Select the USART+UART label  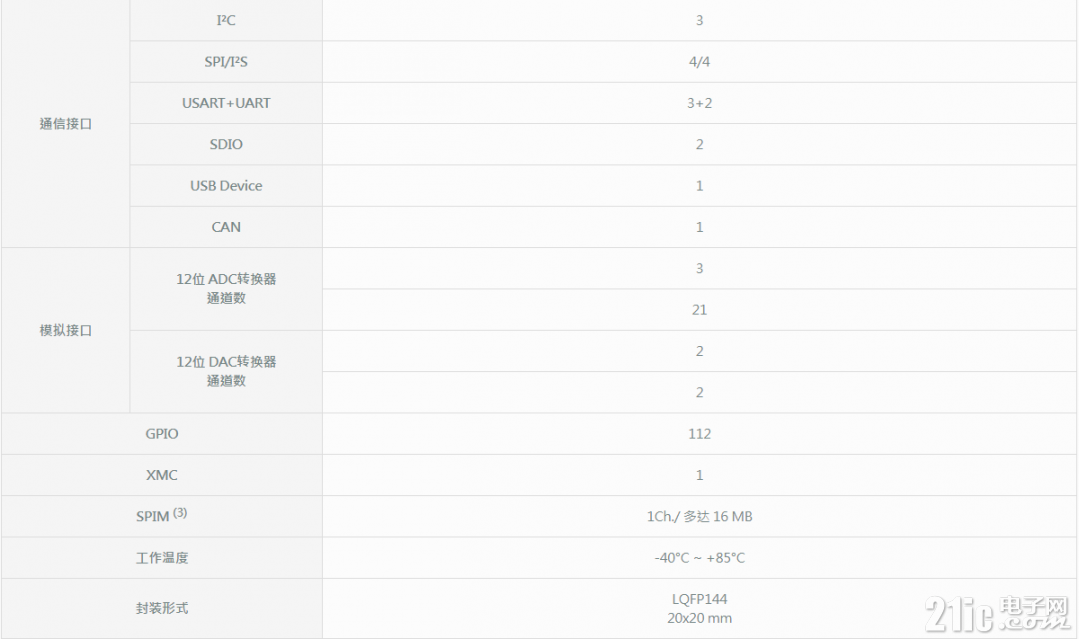click(x=226, y=103)
